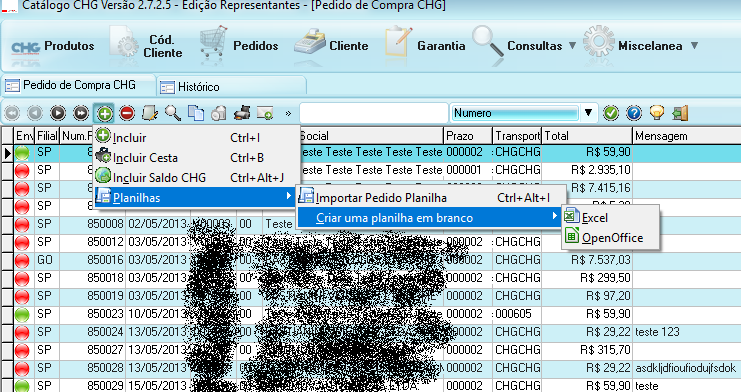This screenshot has width=741, height=392.
Task: Go to next record arrow button
Action: (x=58, y=113)
